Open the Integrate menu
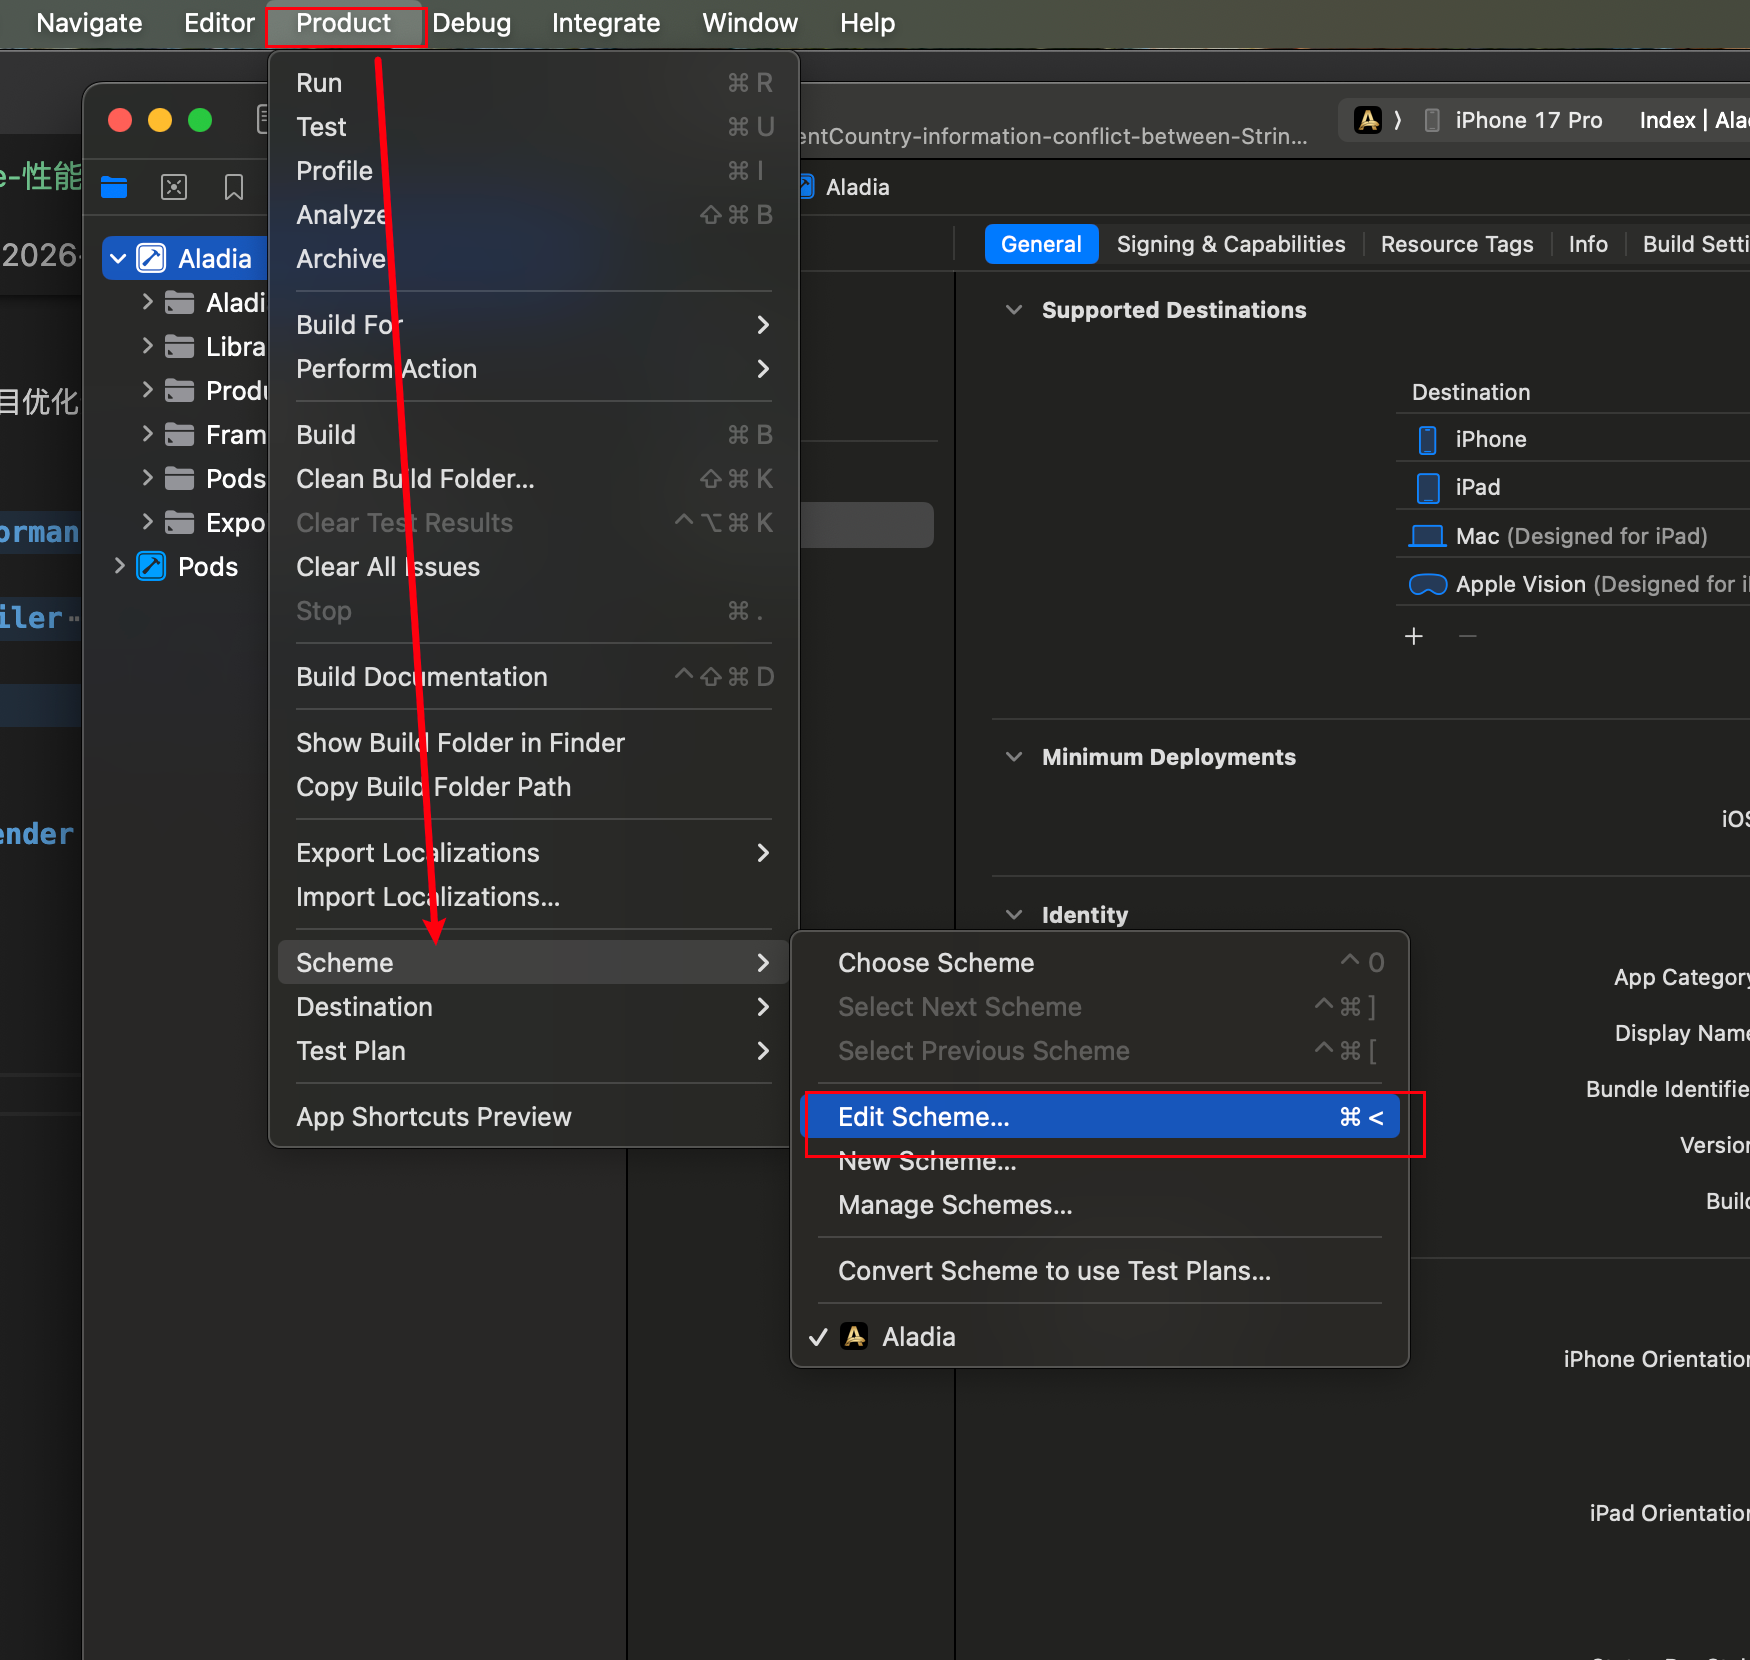 (606, 23)
